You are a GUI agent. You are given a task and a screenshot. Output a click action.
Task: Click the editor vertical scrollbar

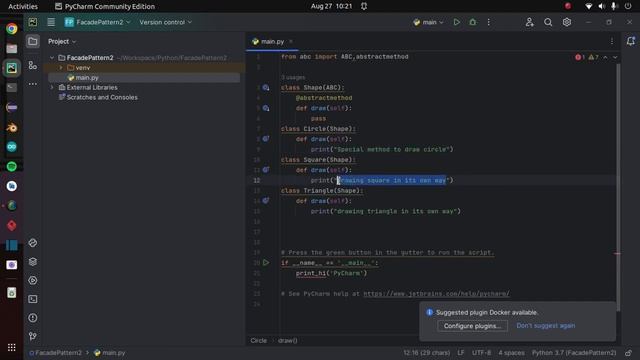click(618, 186)
